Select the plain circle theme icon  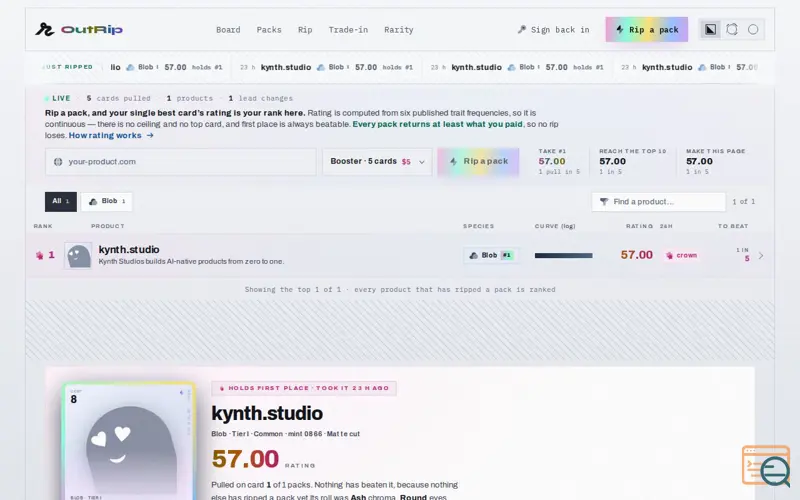pos(753,30)
